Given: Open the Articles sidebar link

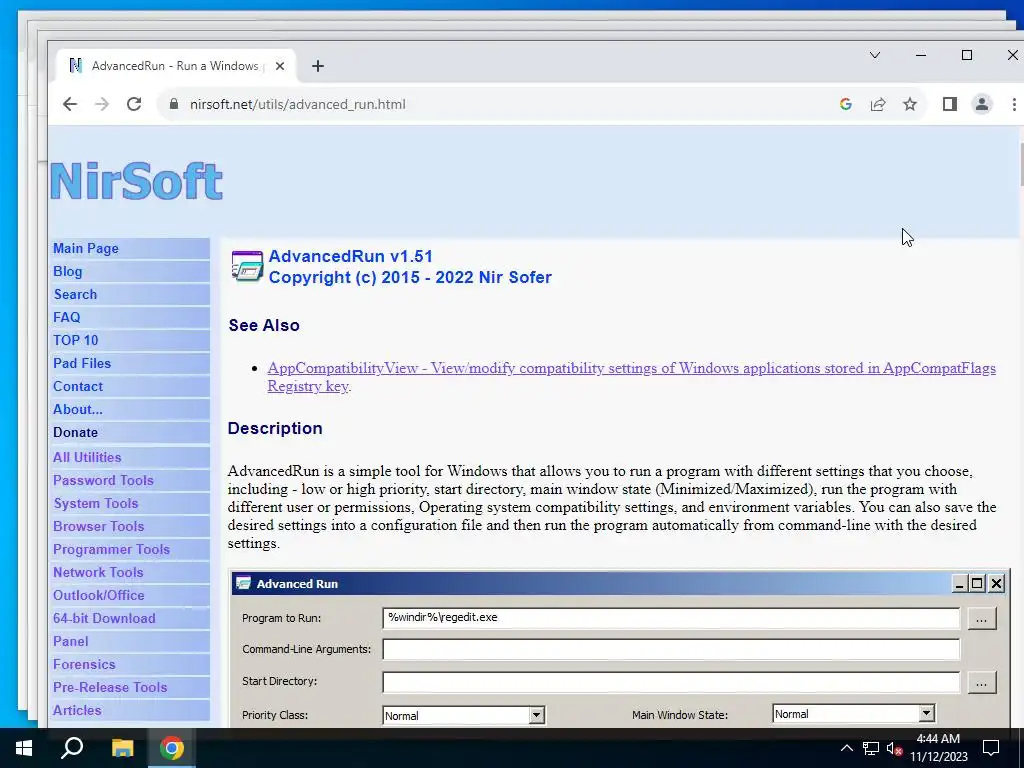Looking at the screenshot, I should [x=77, y=710].
